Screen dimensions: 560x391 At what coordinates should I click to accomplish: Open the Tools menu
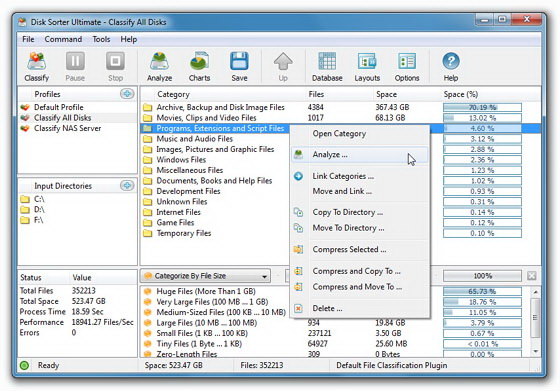(x=101, y=39)
